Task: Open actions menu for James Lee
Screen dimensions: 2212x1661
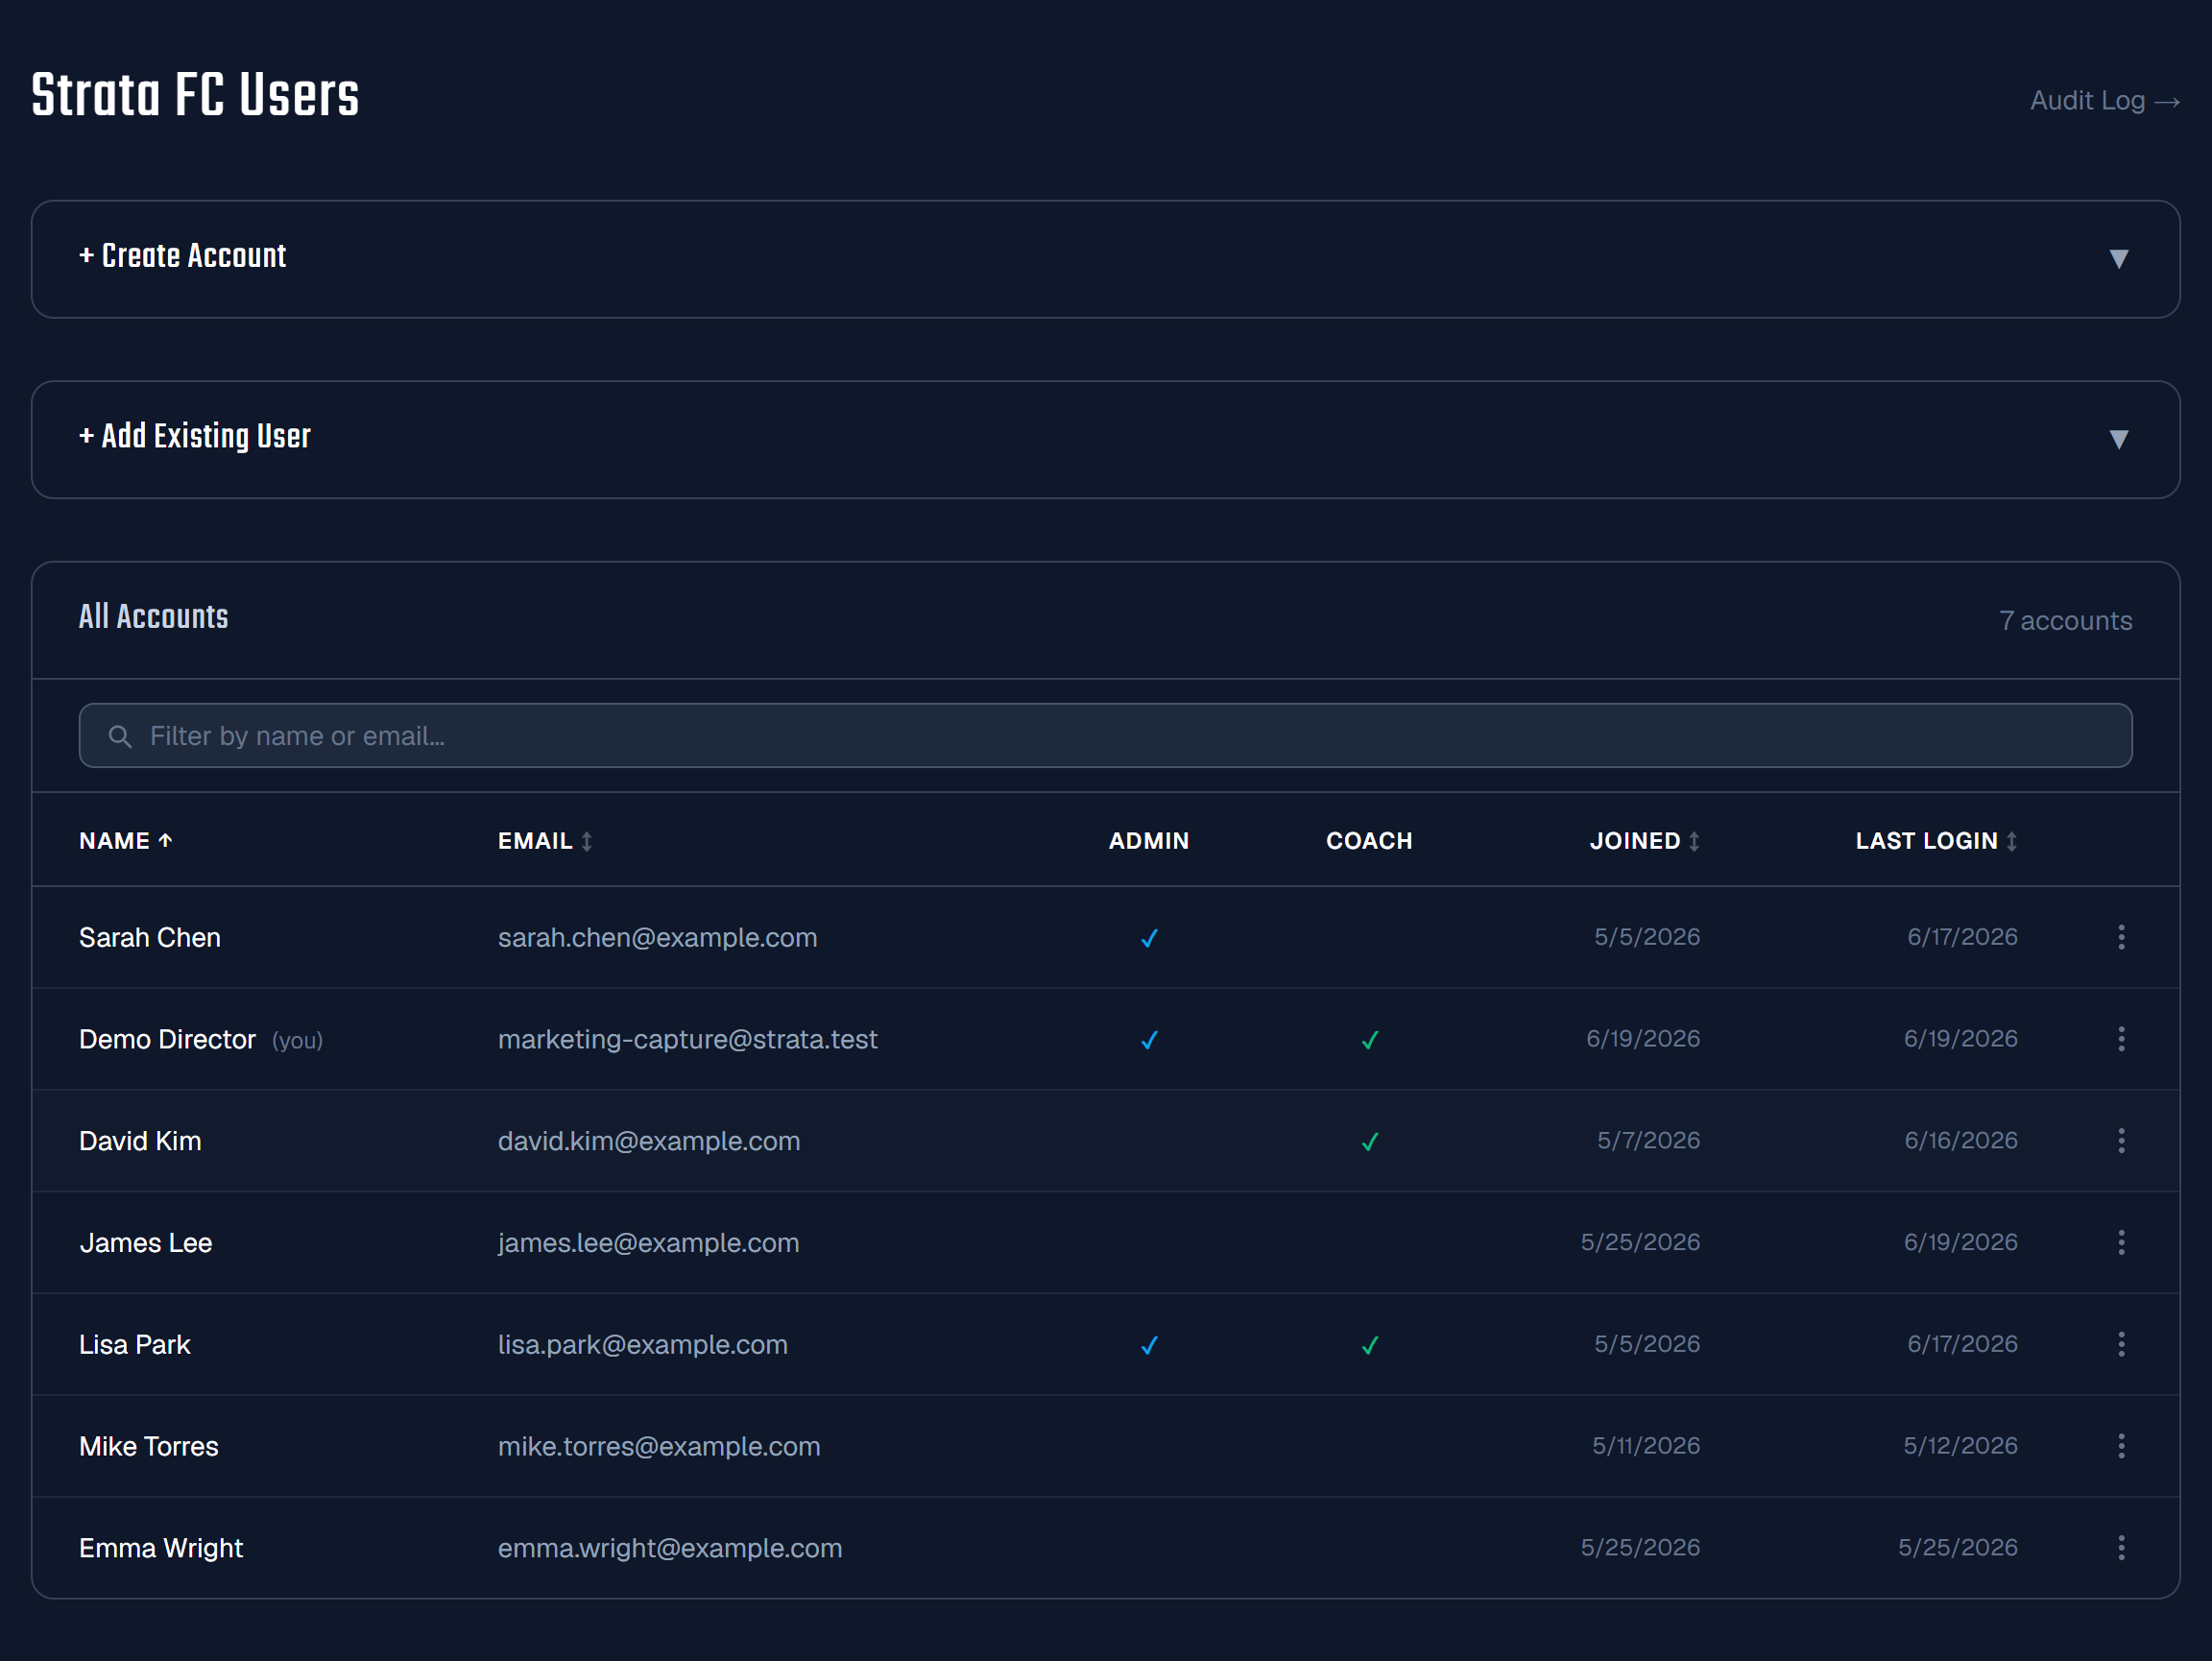Action: (x=2121, y=1243)
